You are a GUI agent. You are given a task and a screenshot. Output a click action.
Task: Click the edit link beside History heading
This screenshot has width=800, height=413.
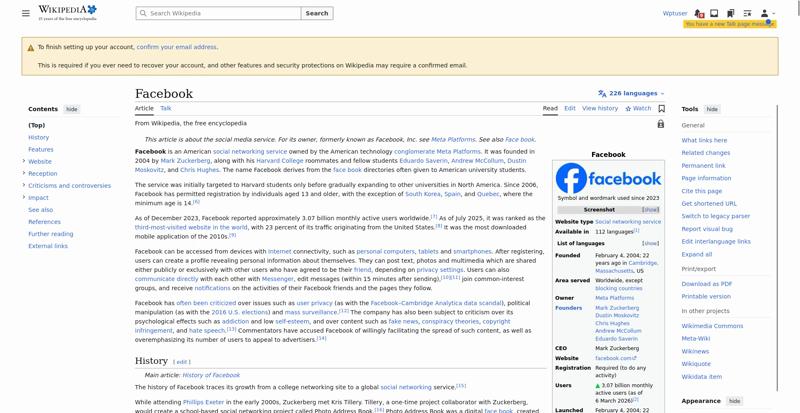coord(182,362)
